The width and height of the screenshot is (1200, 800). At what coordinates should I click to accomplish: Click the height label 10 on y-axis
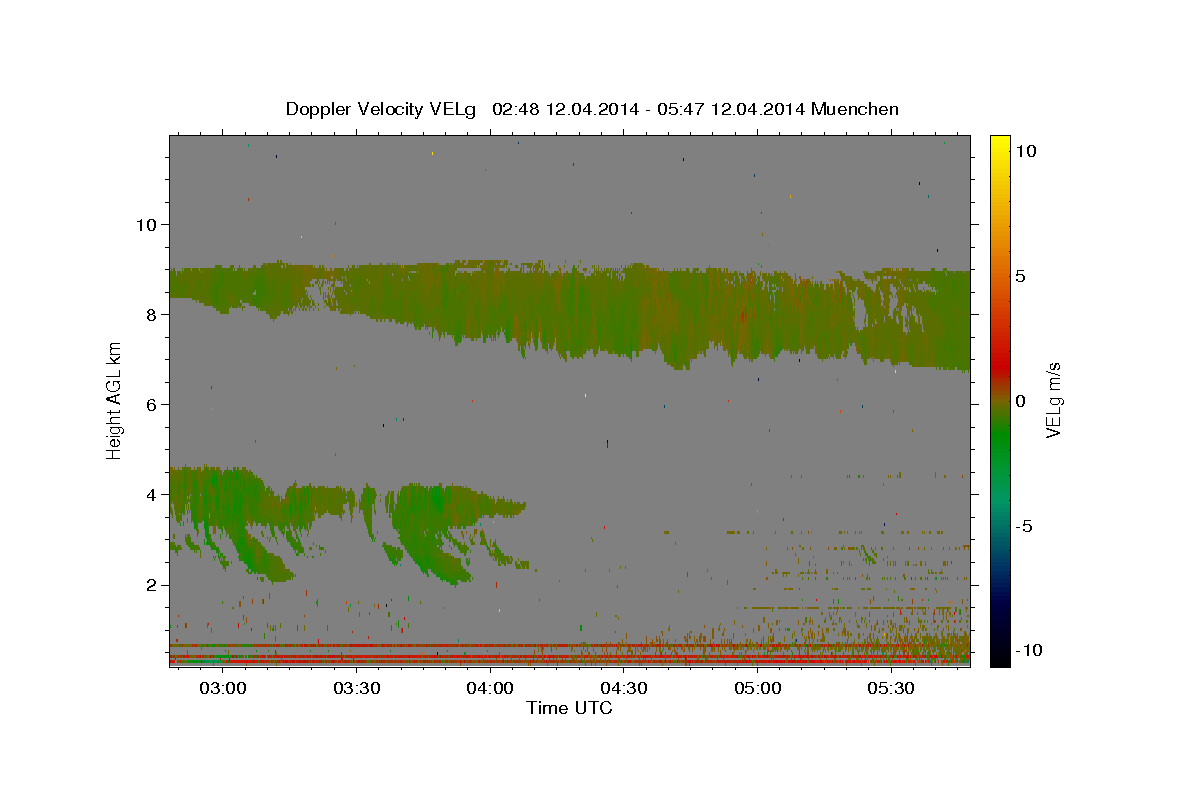click(x=146, y=224)
